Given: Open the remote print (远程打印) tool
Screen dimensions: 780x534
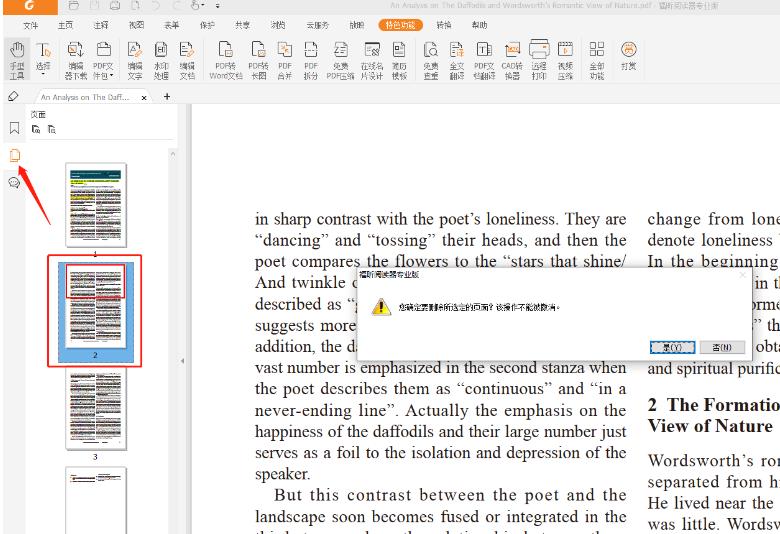Looking at the screenshot, I should [539, 58].
